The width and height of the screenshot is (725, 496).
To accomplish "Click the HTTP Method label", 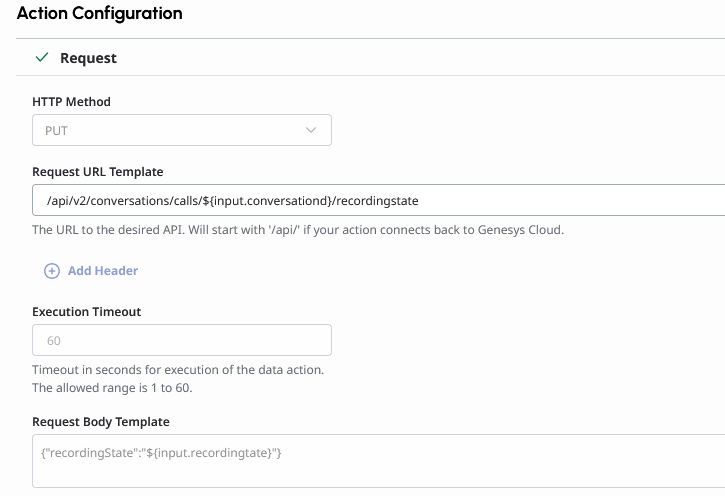I will click(72, 102).
